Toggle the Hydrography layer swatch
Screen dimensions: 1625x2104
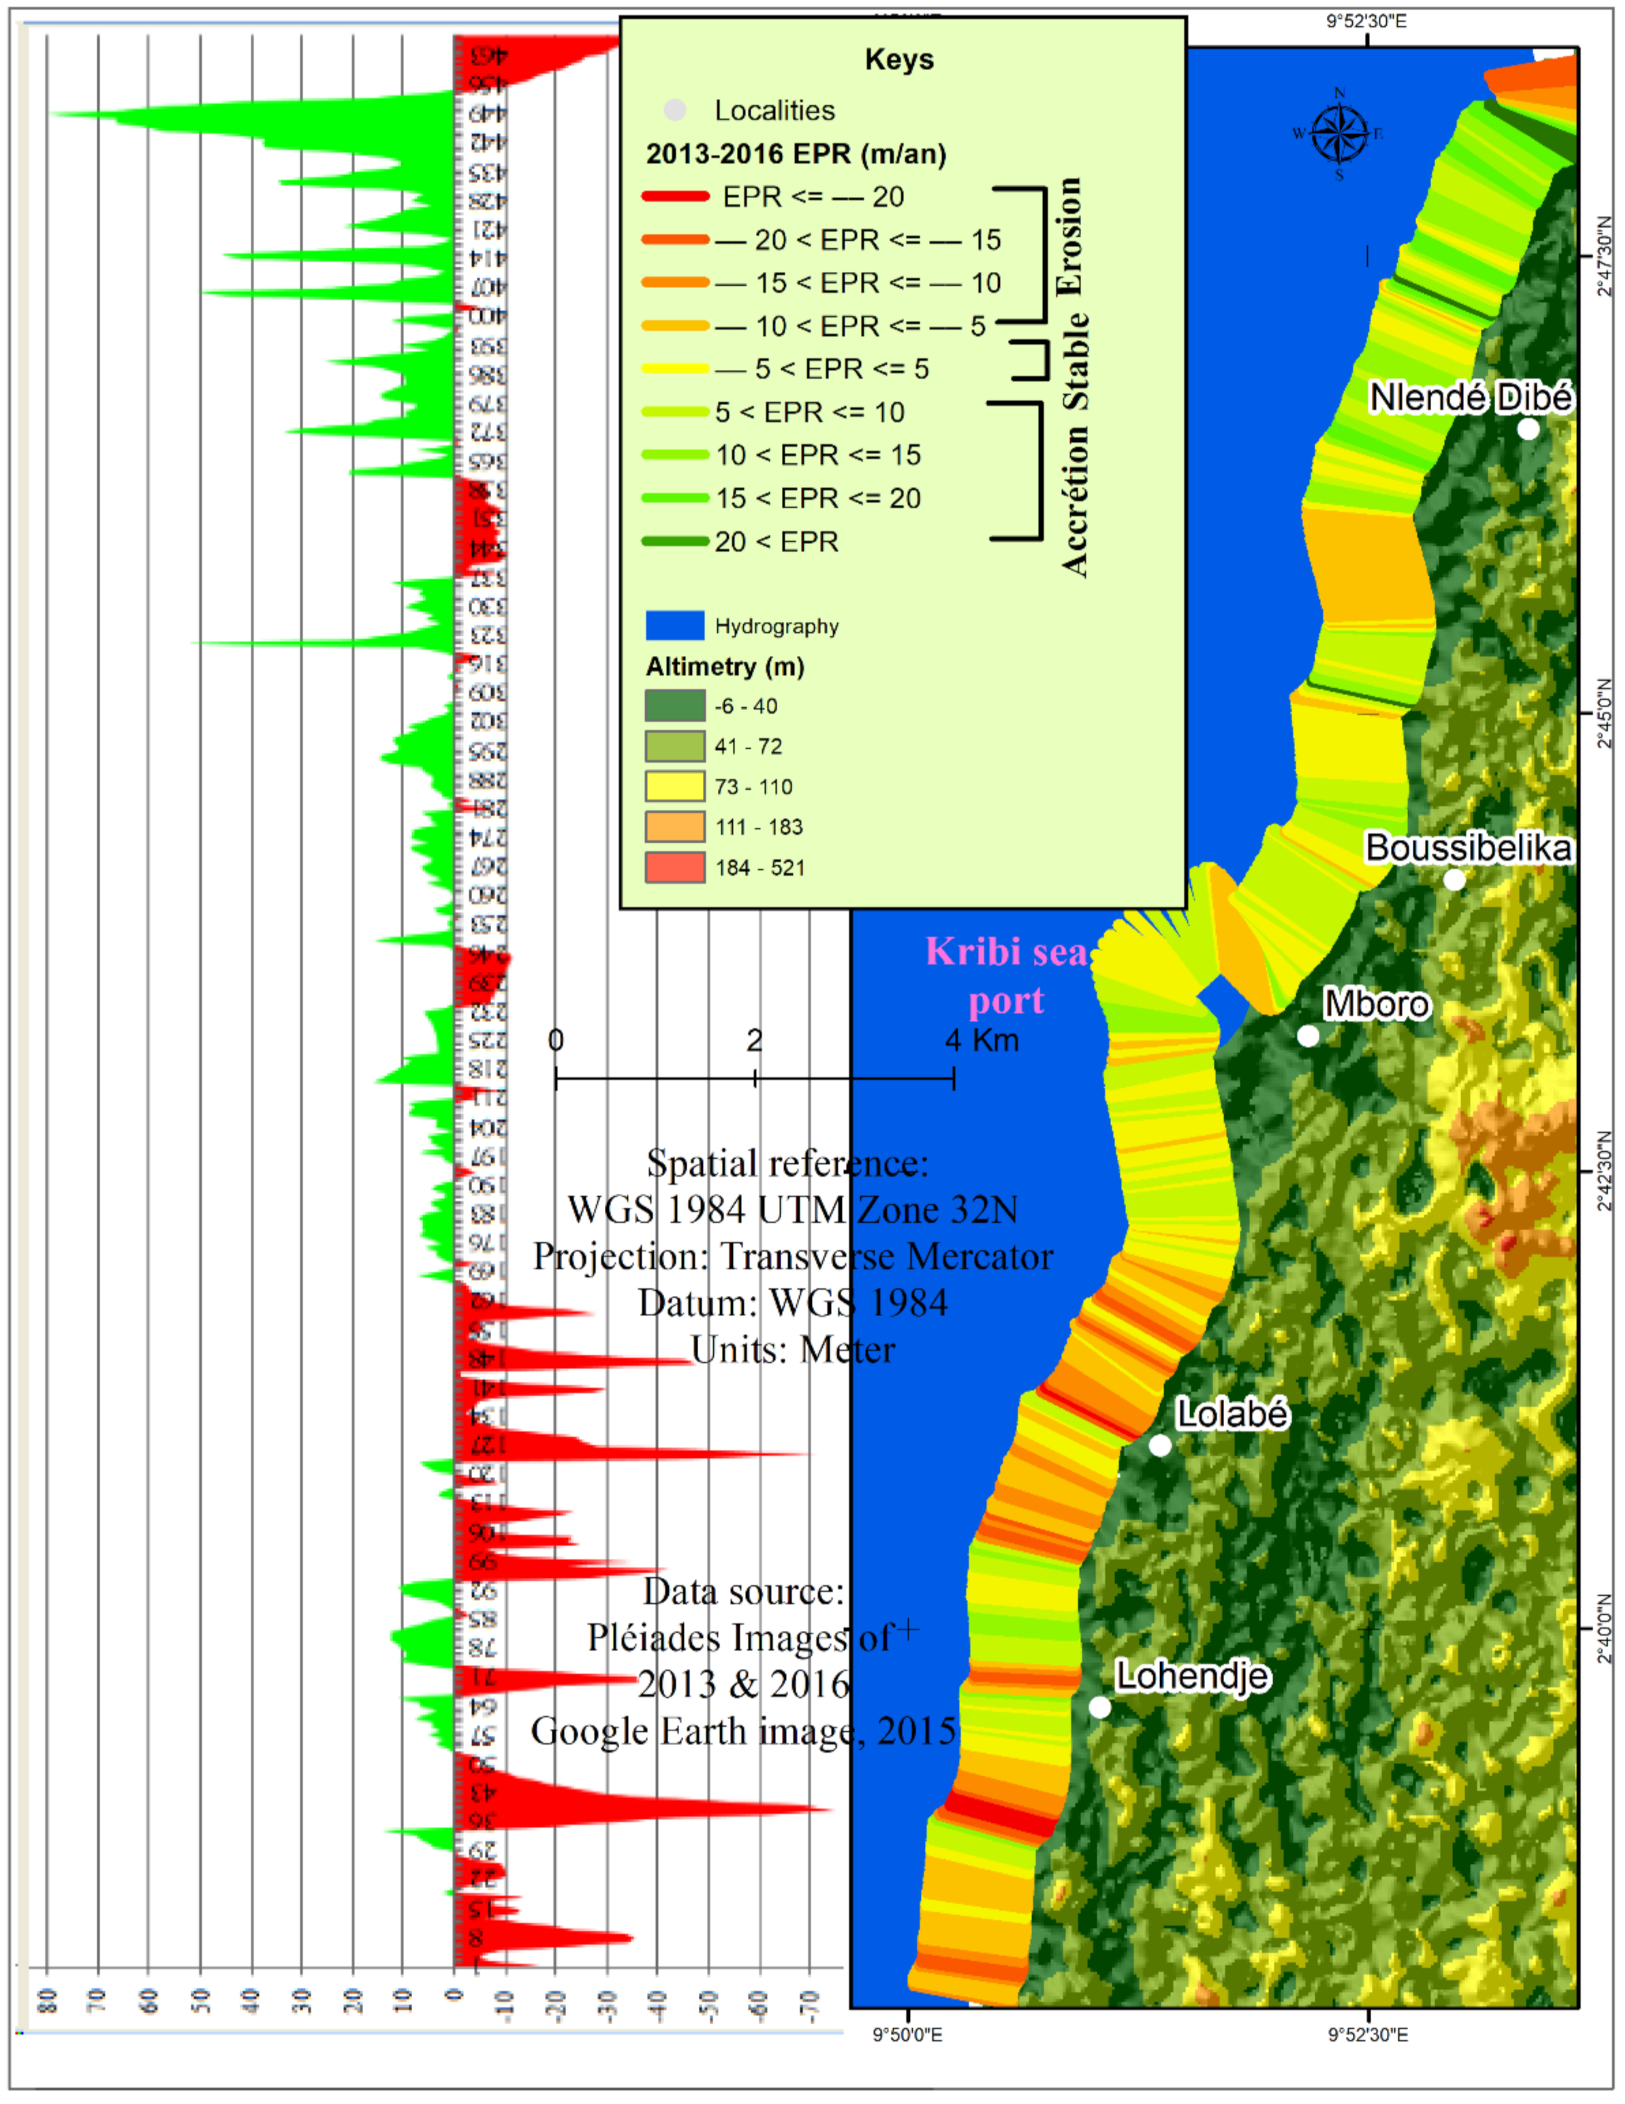click(x=675, y=627)
